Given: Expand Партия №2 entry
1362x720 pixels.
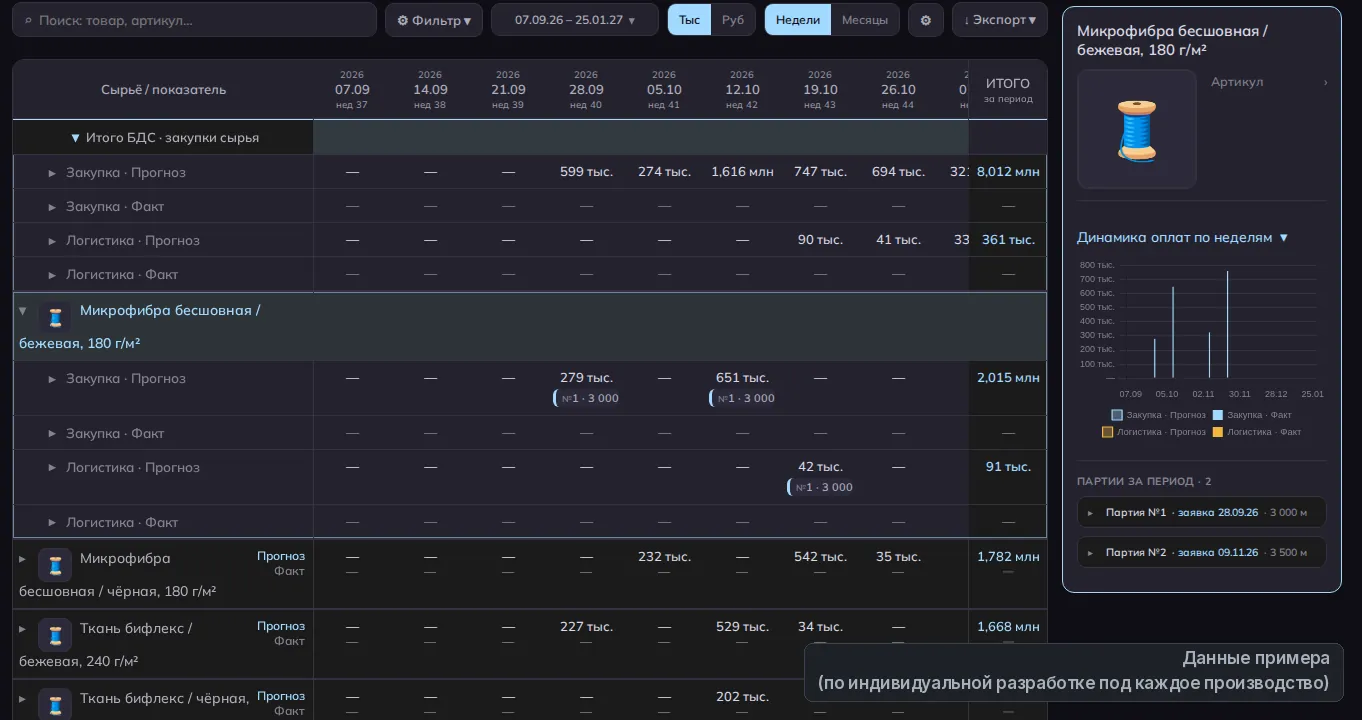Looking at the screenshot, I should click(x=1201, y=552).
